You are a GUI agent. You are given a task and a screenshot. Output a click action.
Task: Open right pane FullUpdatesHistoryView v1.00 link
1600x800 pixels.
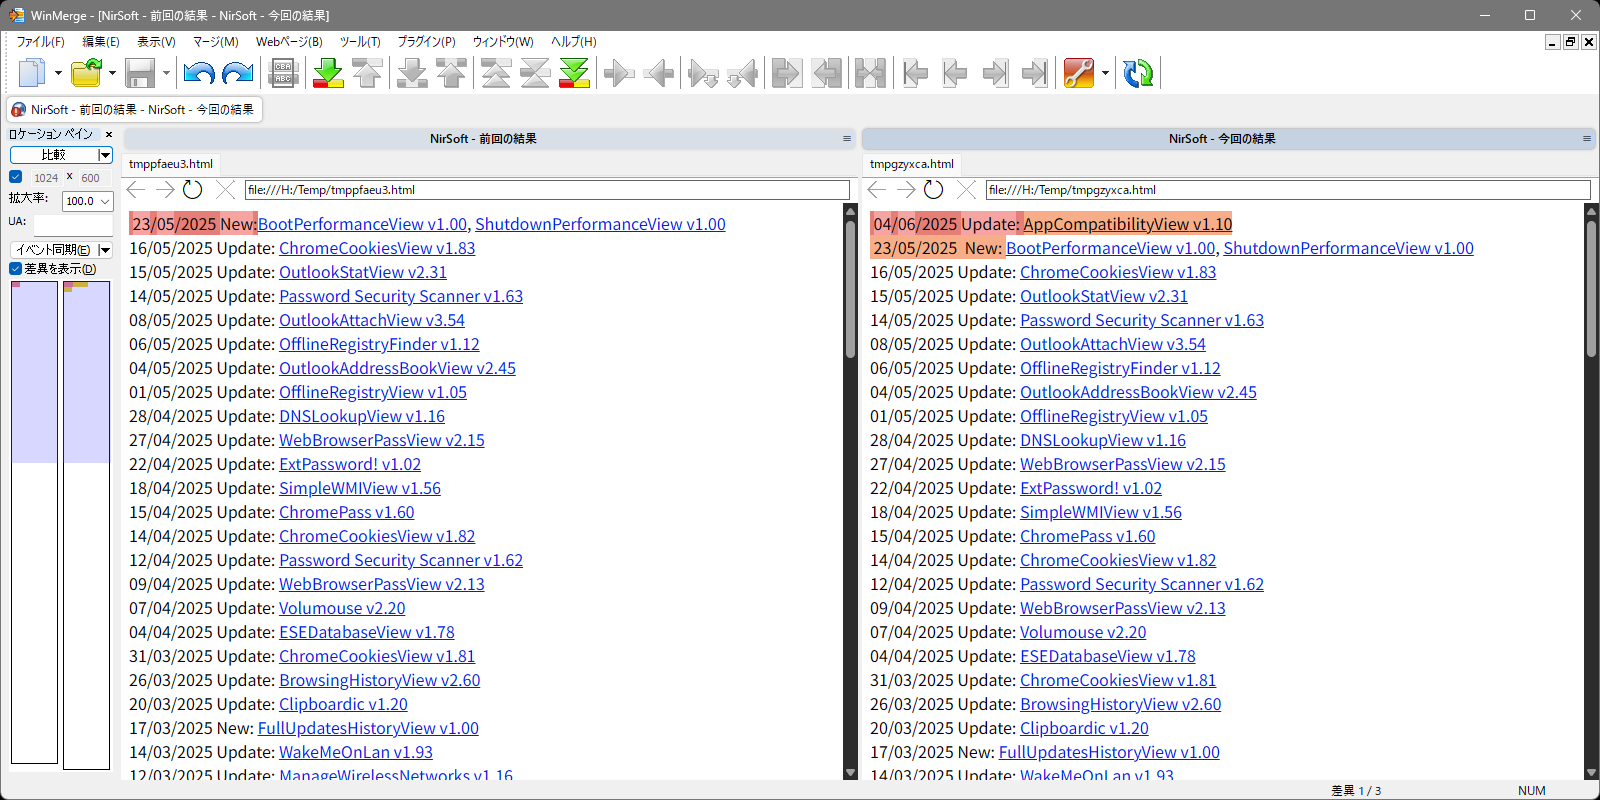tap(1109, 752)
